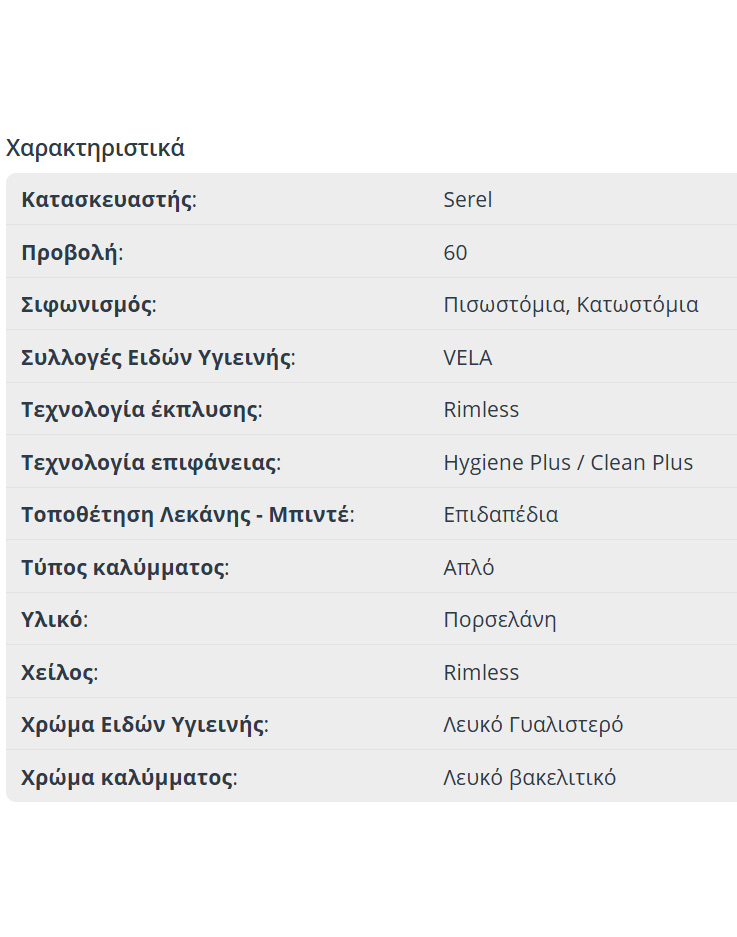
Task: Click the Τοποθέτηση Λεκάνης - Μπιντέ label
Action: coord(188,515)
